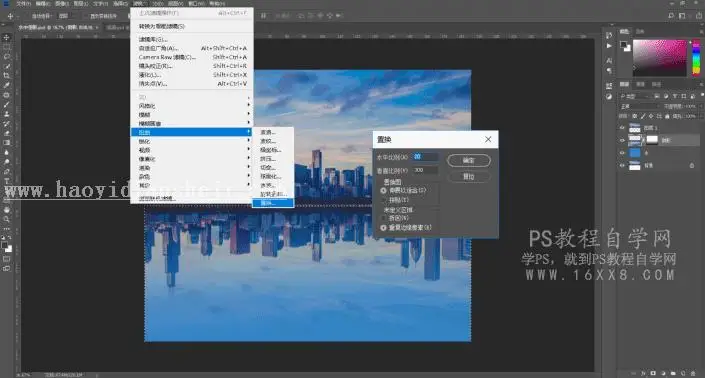Image resolution: width=705 pixels, height=378 pixels.
Task: Choose 置换... in the 扭曲 submenu
Action: click(273, 203)
